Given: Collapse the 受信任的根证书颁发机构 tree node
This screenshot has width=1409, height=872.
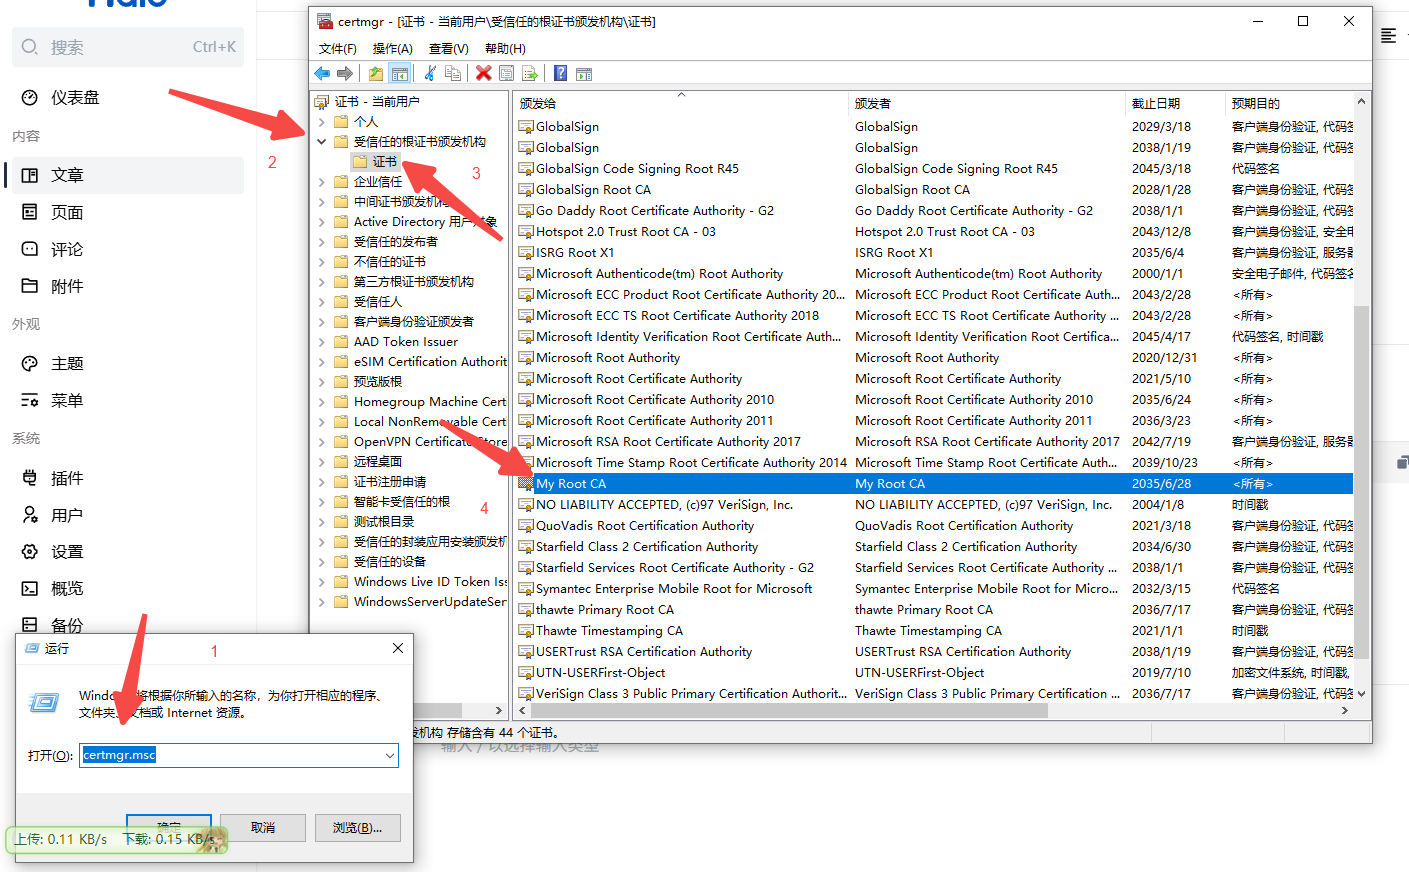Looking at the screenshot, I should (321, 142).
